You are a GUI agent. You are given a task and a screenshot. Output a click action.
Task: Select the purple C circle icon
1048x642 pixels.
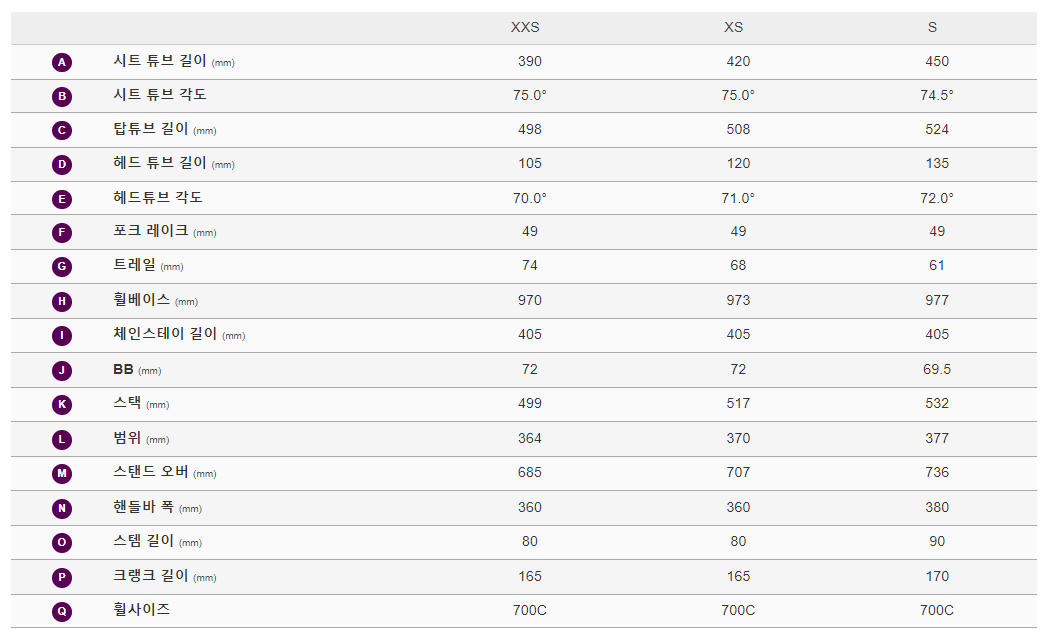[62, 130]
